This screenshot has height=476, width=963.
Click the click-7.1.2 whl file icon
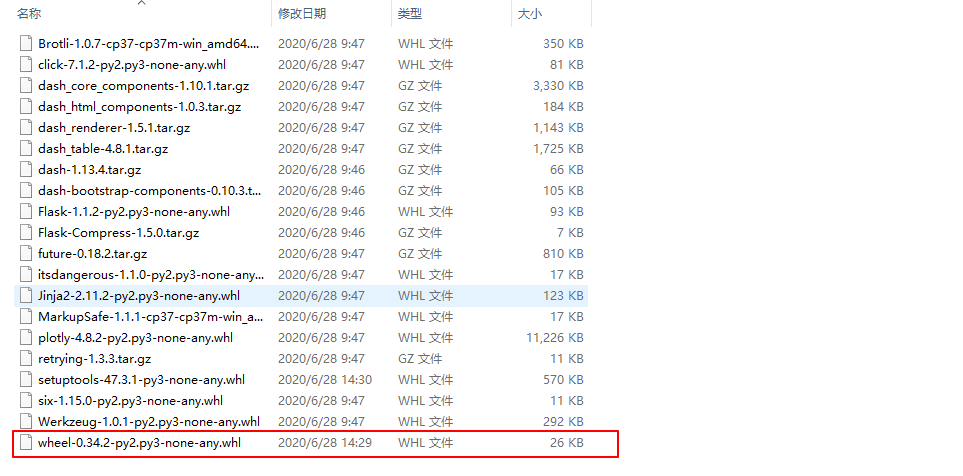point(25,64)
